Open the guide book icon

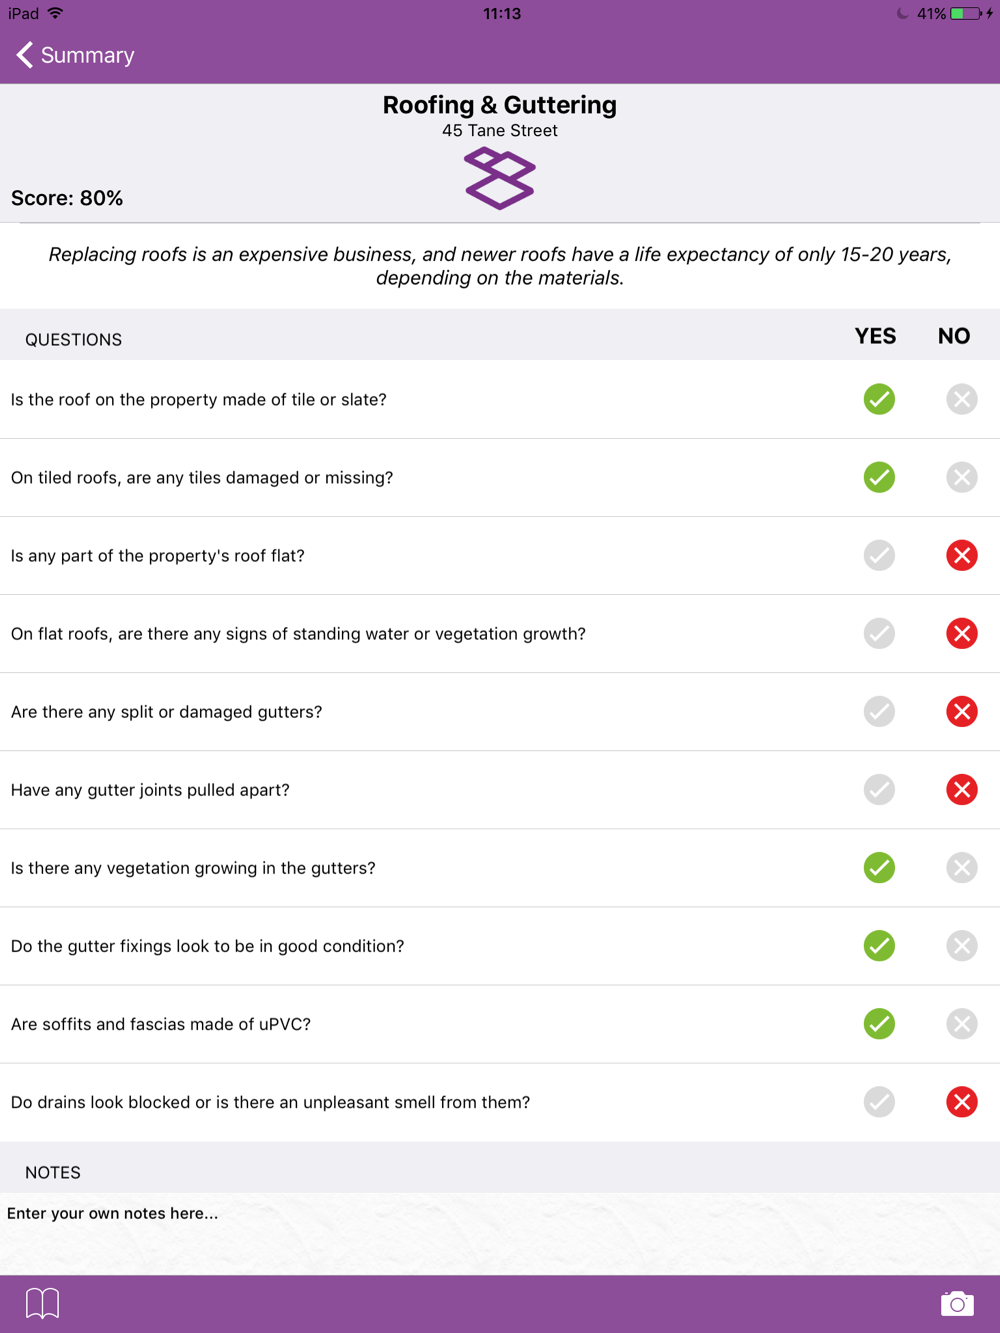tap(42, 1303)
